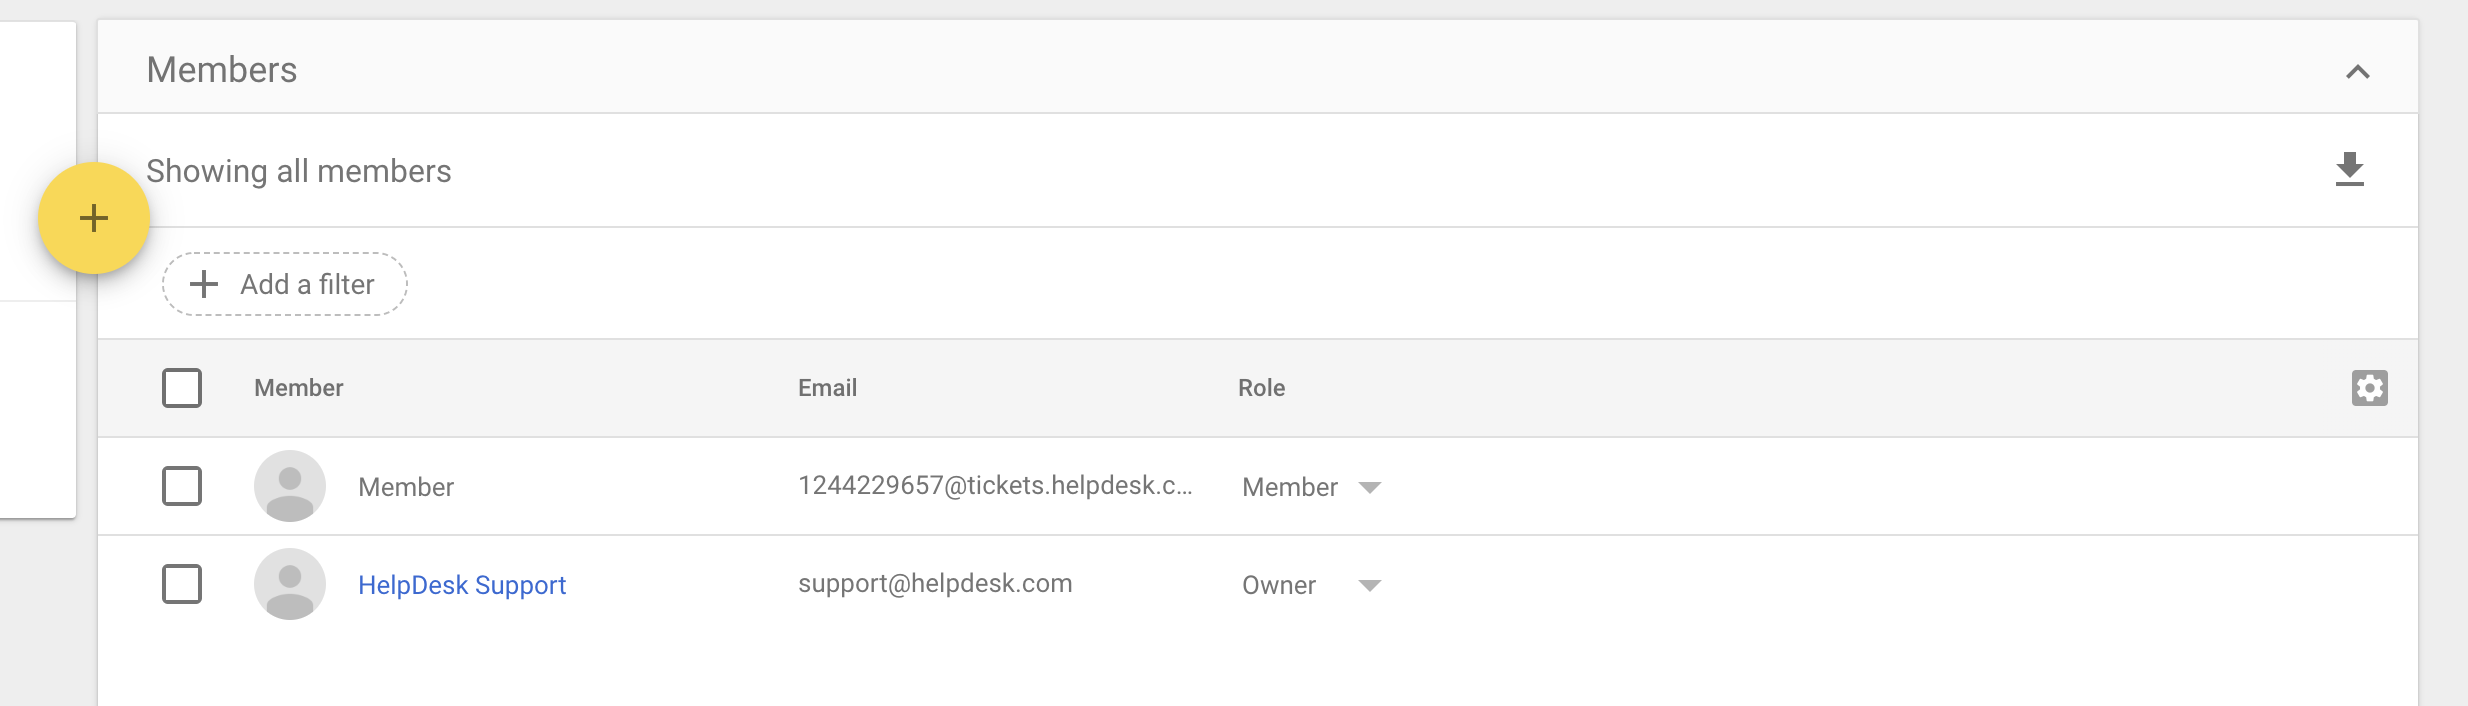The width and height of the screenshot is (2468, 706).
Task: Select all members with header checkbox
Action: click(182, 388)
